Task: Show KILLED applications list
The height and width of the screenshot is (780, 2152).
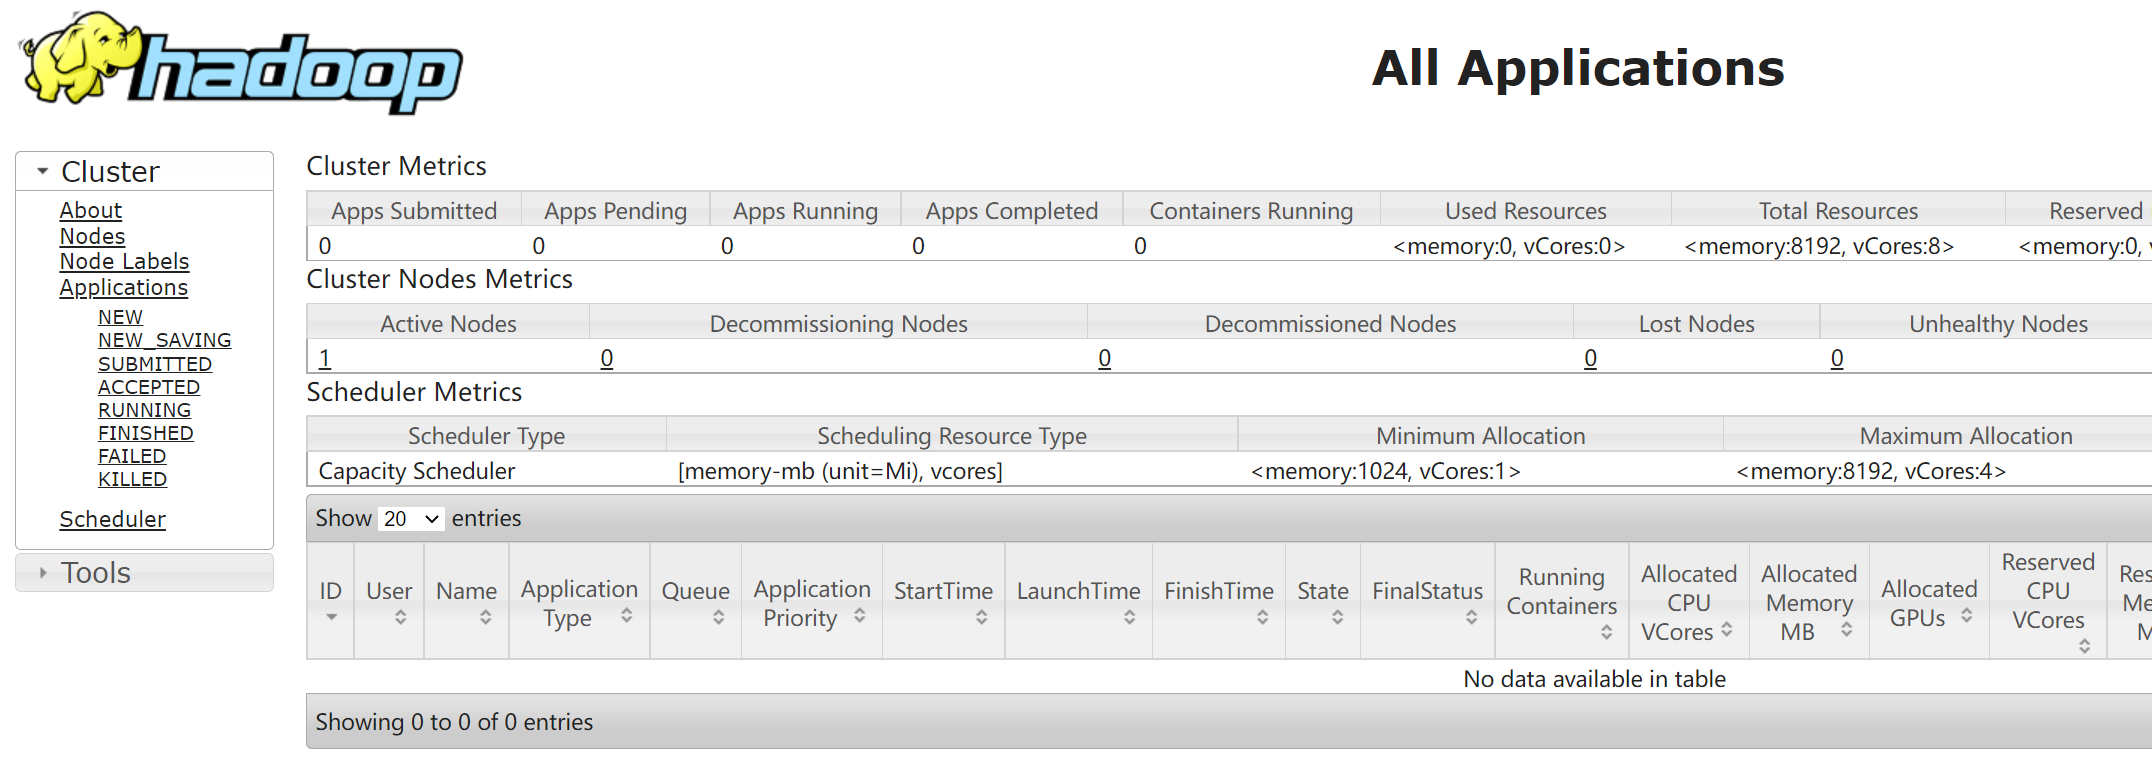Action: (x=132, y=479)
